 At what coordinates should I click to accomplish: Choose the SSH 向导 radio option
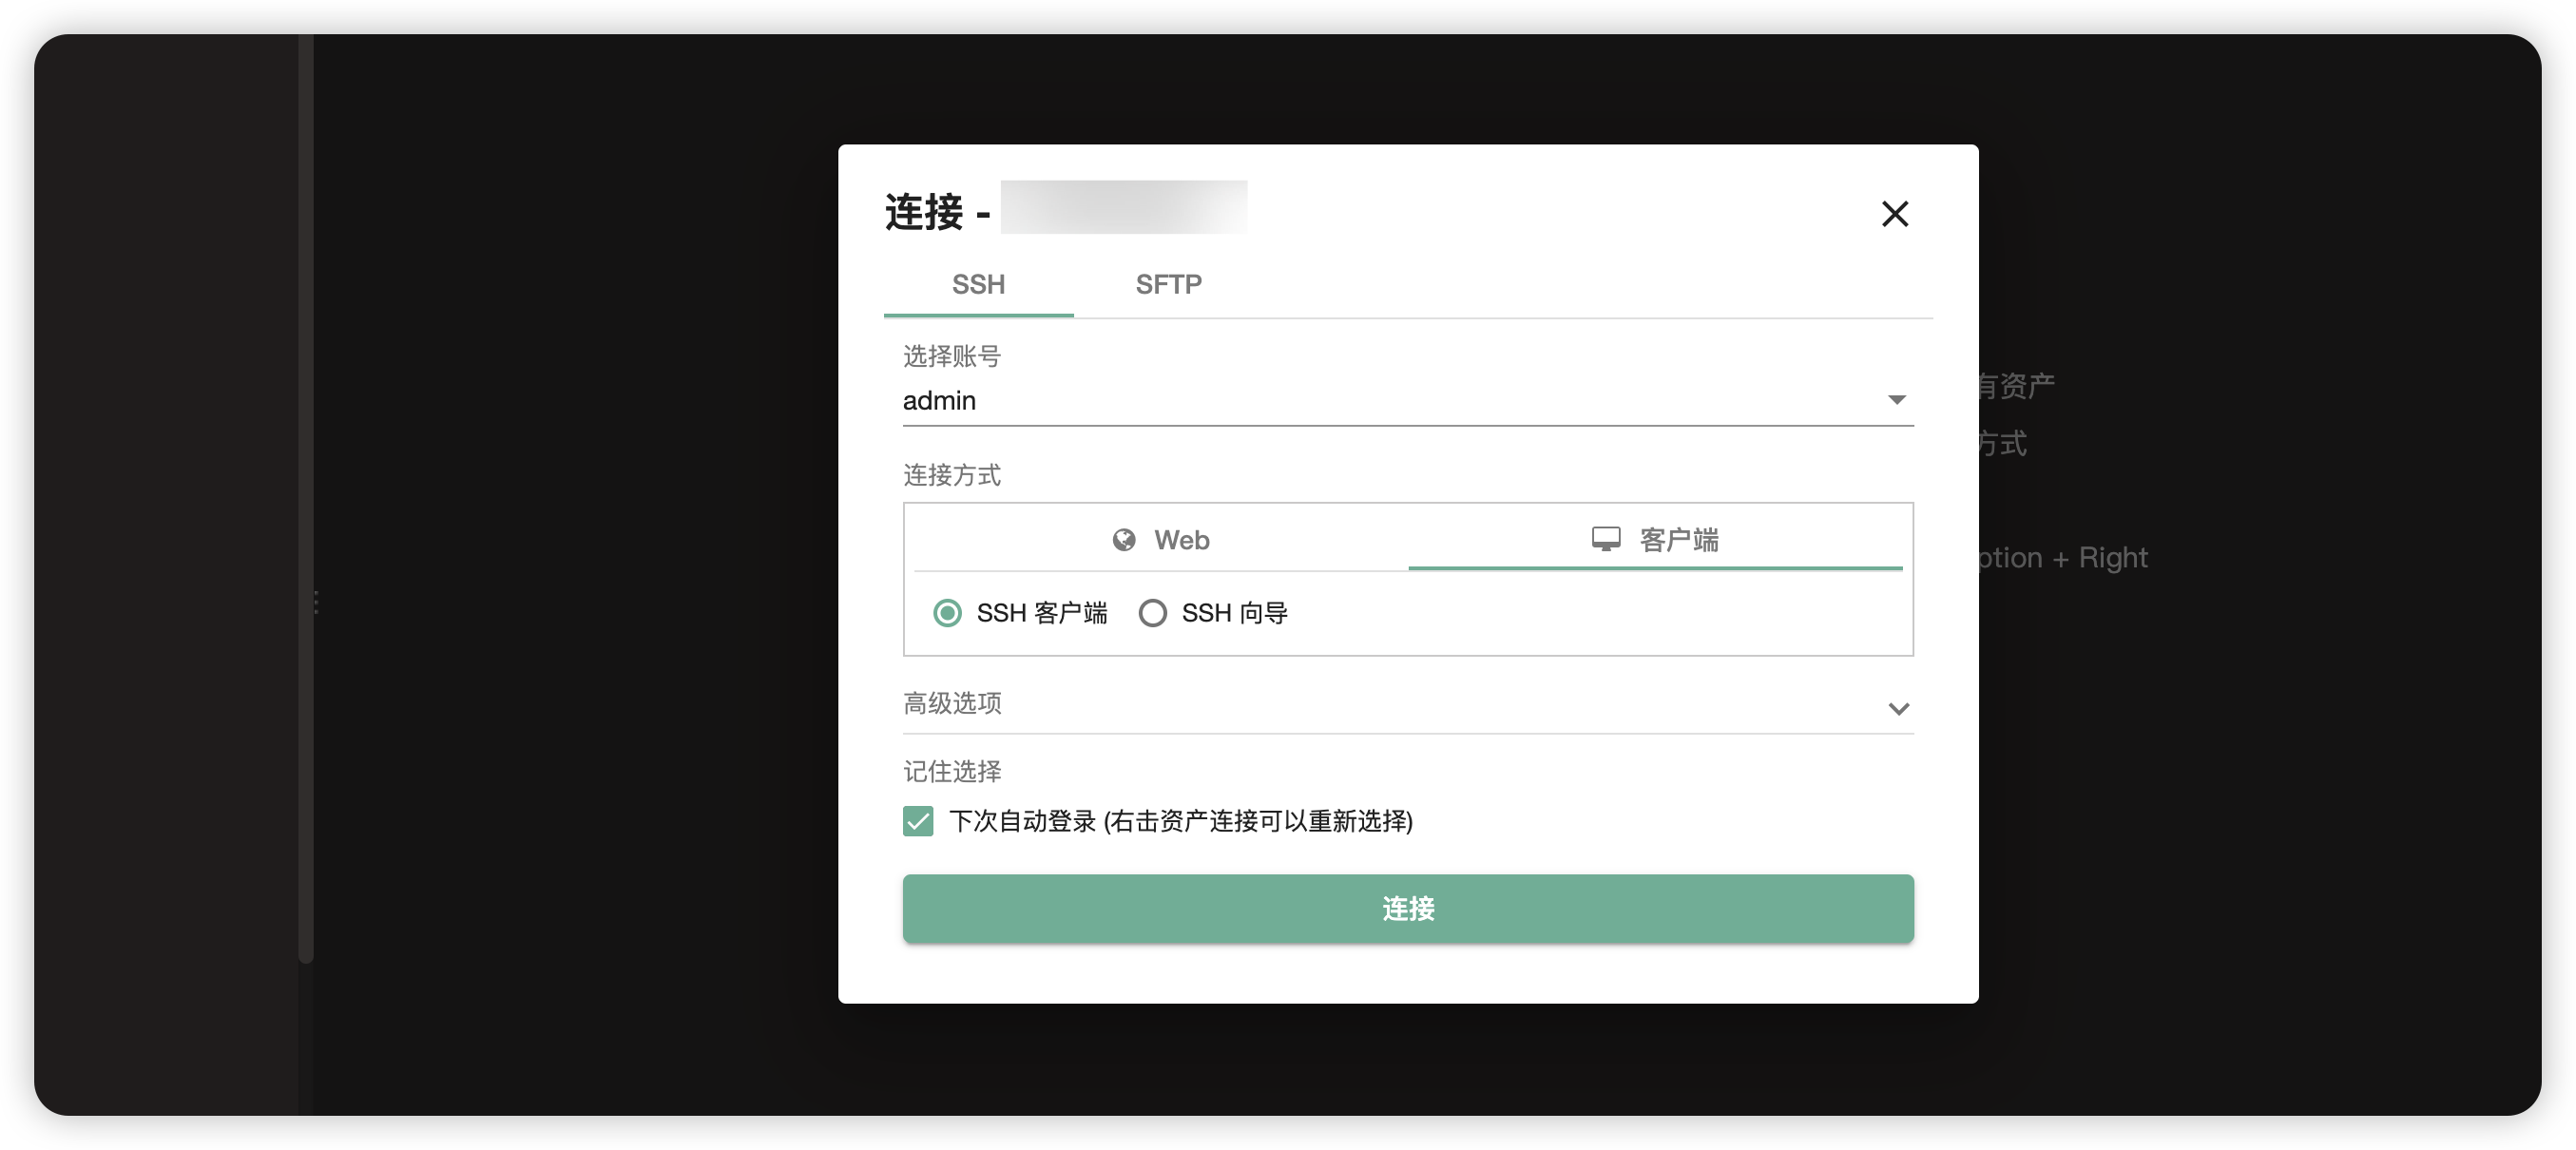1213,613
